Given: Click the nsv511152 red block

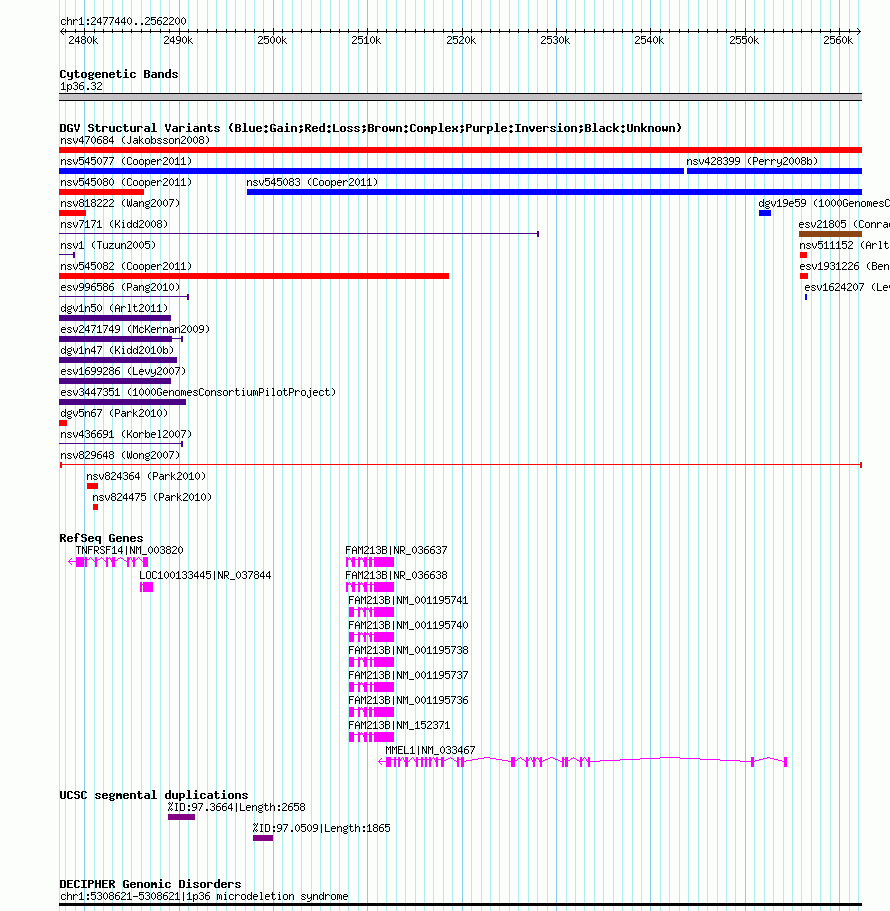Looking at the screenshot, I should coord(803,255).
